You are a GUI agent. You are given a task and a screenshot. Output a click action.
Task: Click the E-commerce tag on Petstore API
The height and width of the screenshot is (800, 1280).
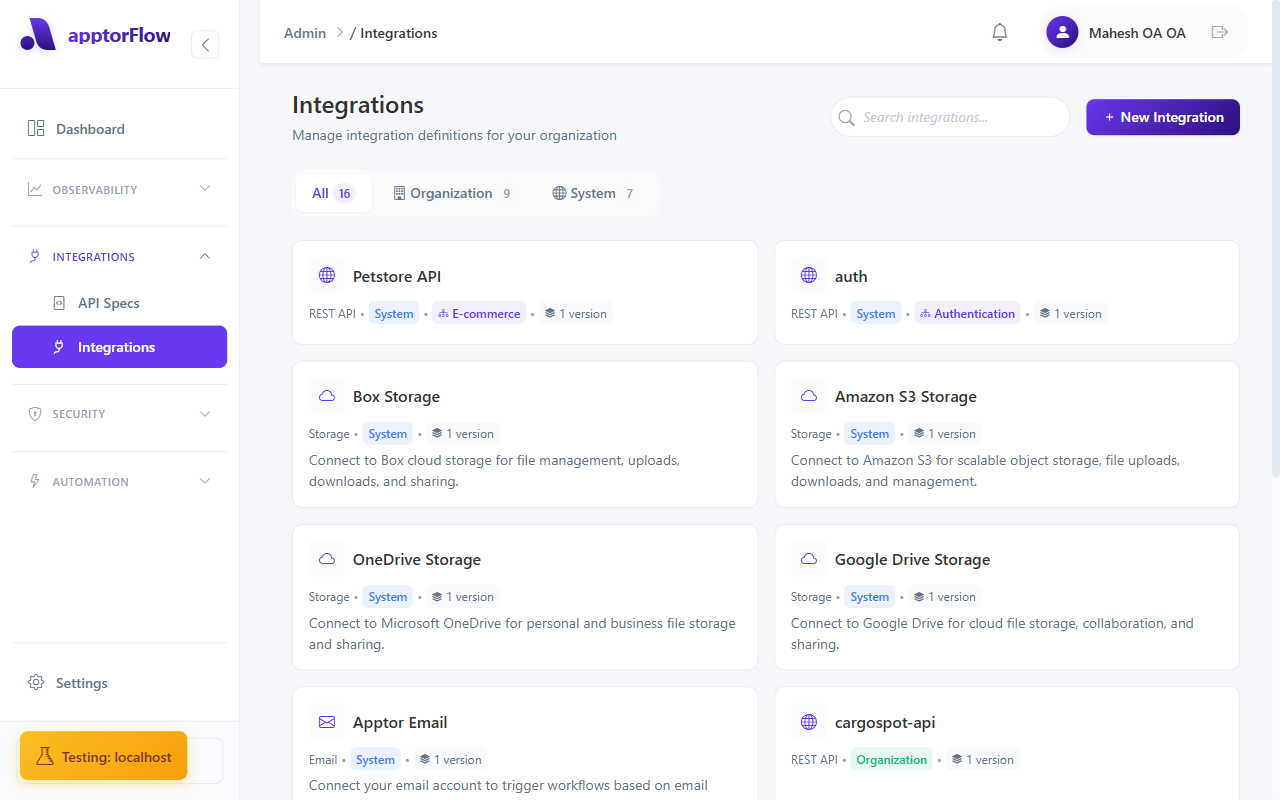point(479,313)
